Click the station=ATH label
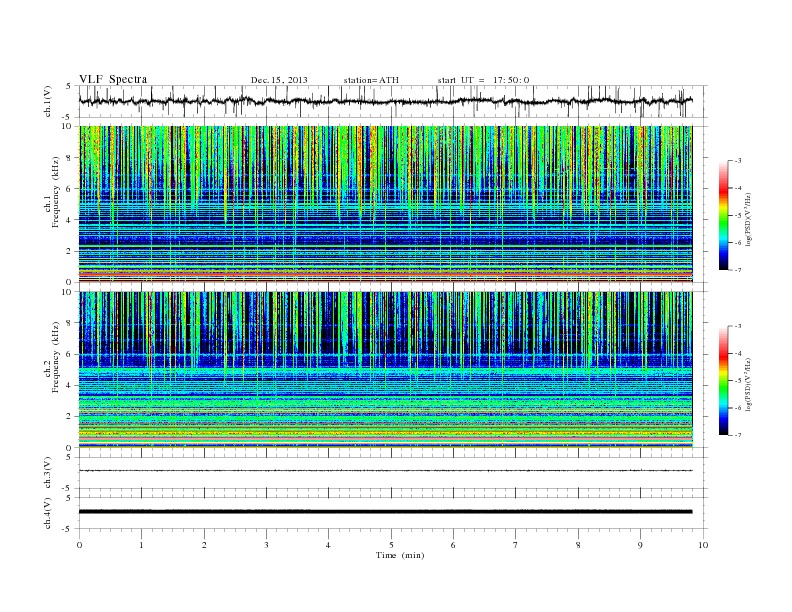Image resolution: width=792 pixels, height=612 pixels. coord(371,80)
